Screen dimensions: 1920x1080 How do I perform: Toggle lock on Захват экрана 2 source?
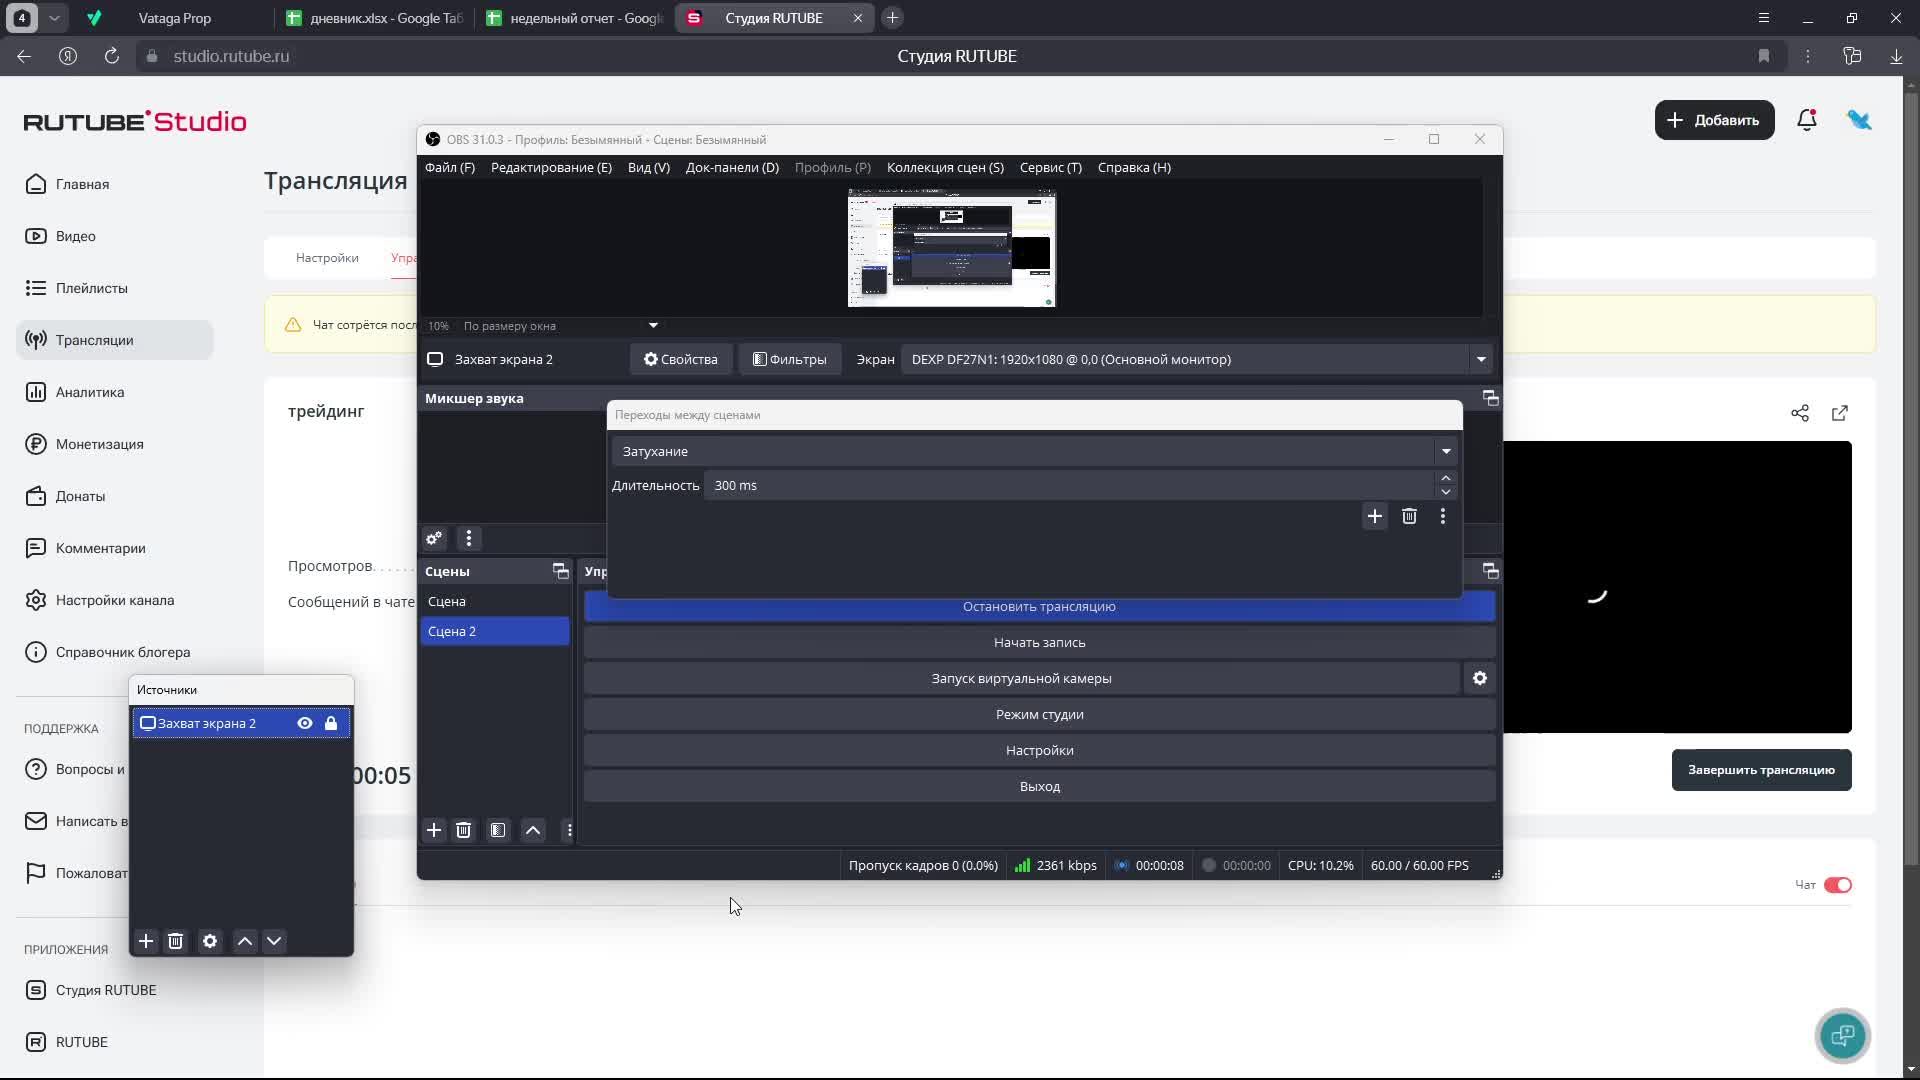(x=331, y=723)
